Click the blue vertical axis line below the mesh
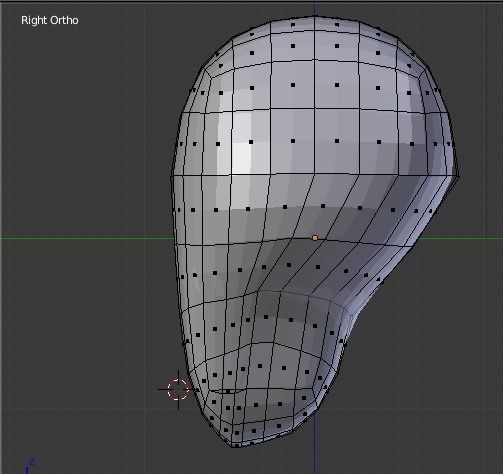 point(315,443)
